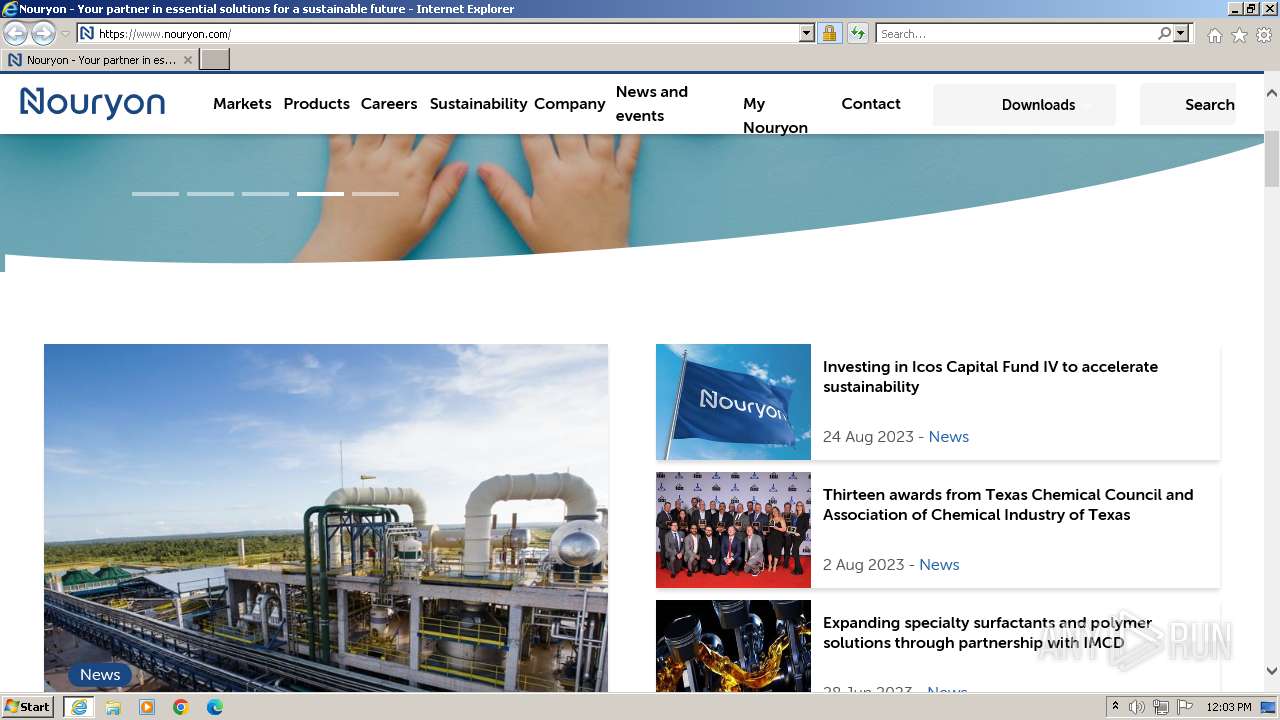Open the News and events menu
The image size is (1280, 720).
(652, 104)
